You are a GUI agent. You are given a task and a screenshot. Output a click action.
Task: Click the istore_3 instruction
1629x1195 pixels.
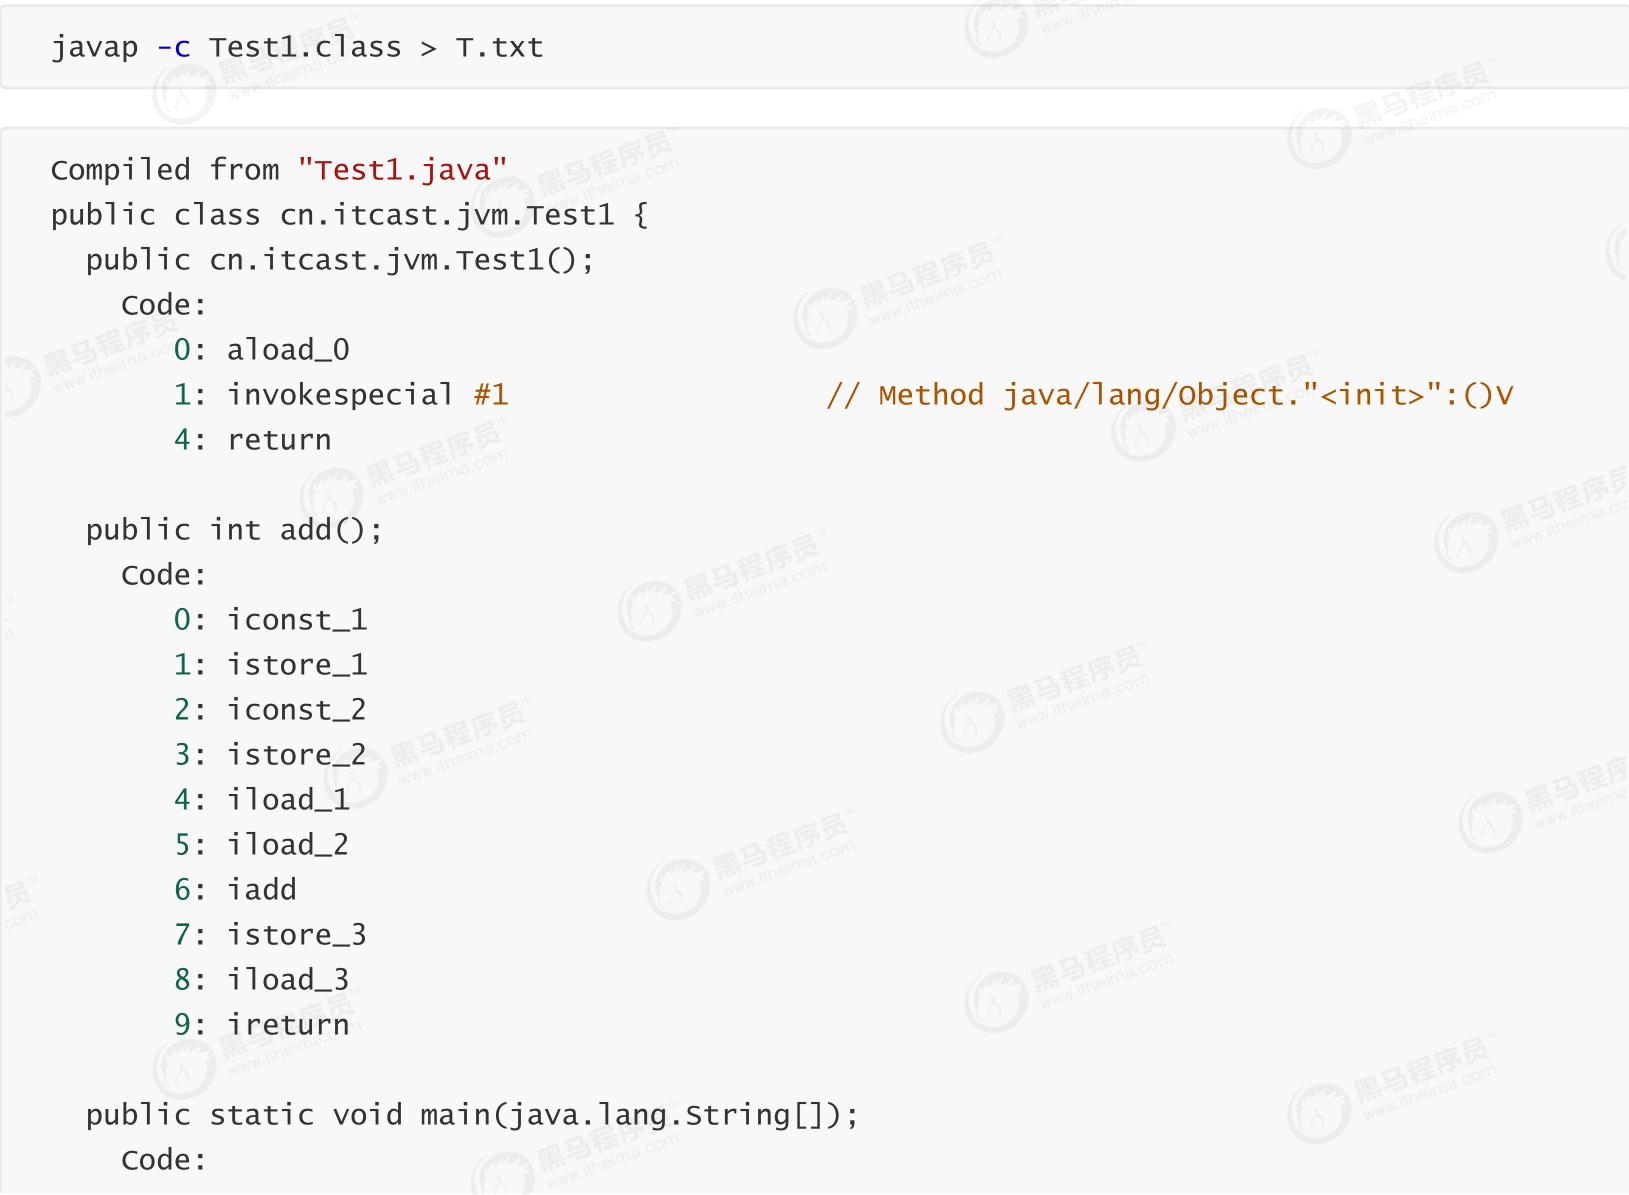point(297,935)
